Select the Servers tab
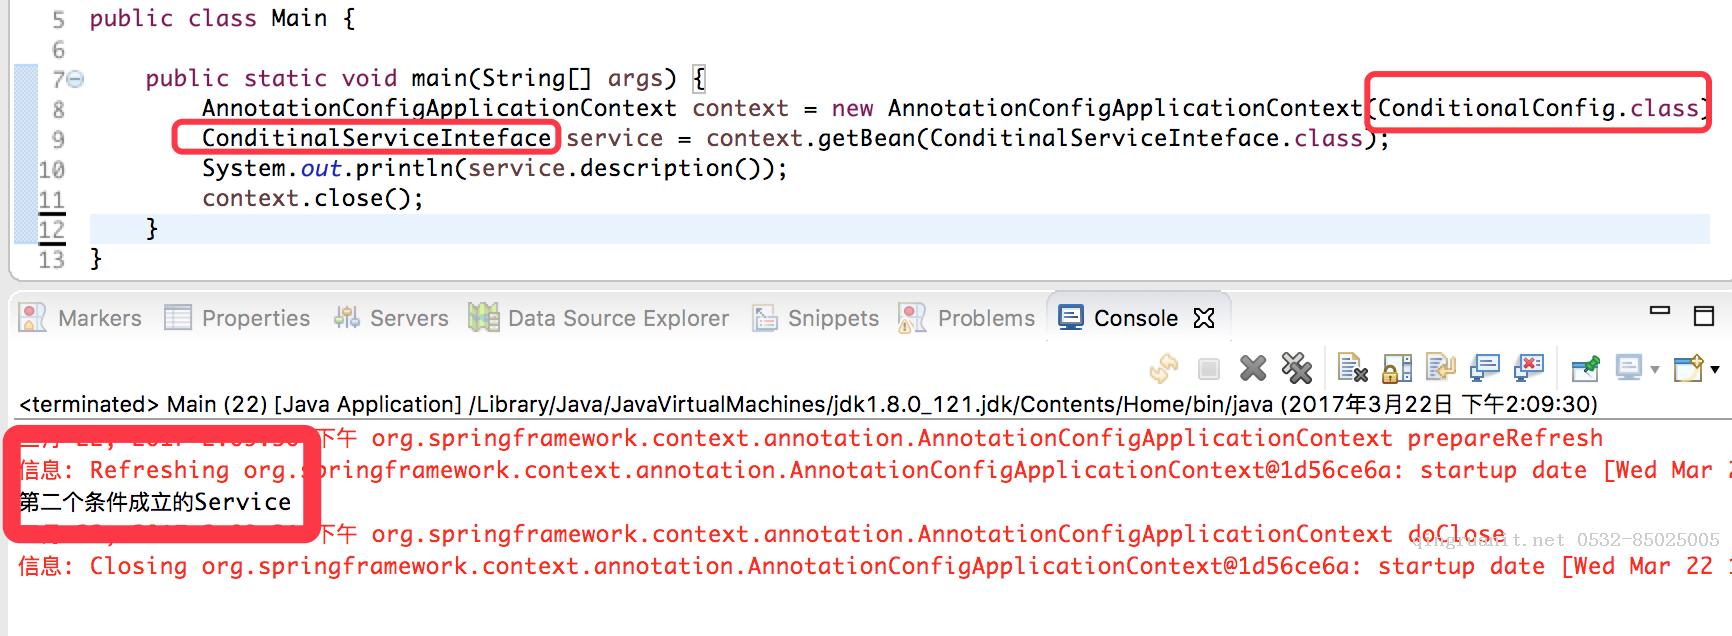 click(x=391, y=318)
